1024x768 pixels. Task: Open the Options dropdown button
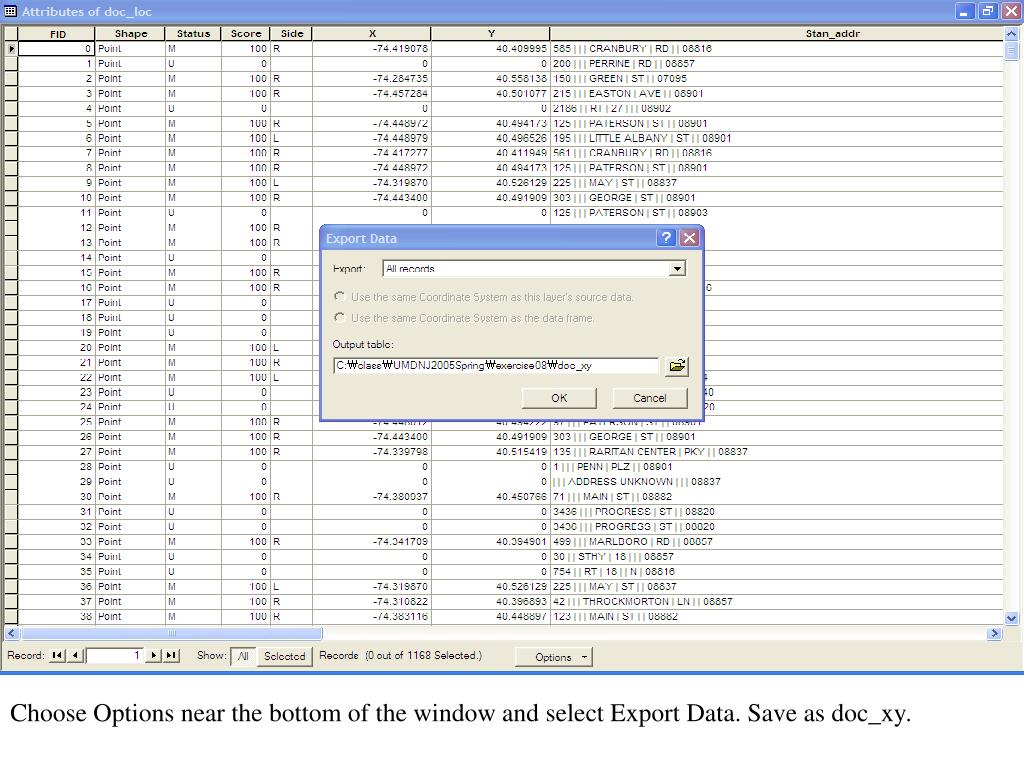coord(554,657)
